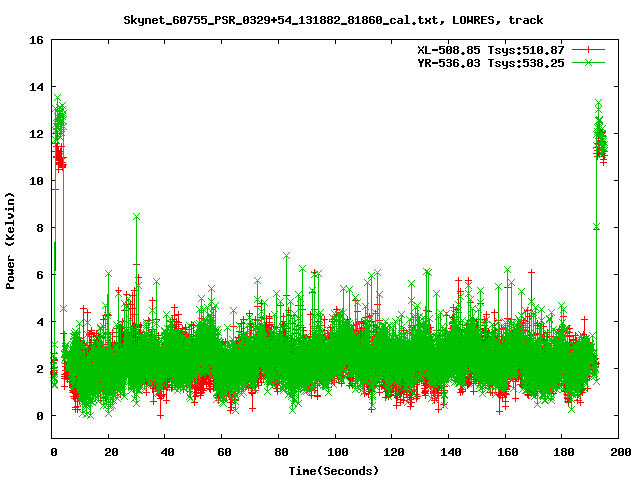Image resolution: width=640 pixels, height=480 pixels.
Task: Click the green calibration burst at plot start
Action: [x=59, y=118]
